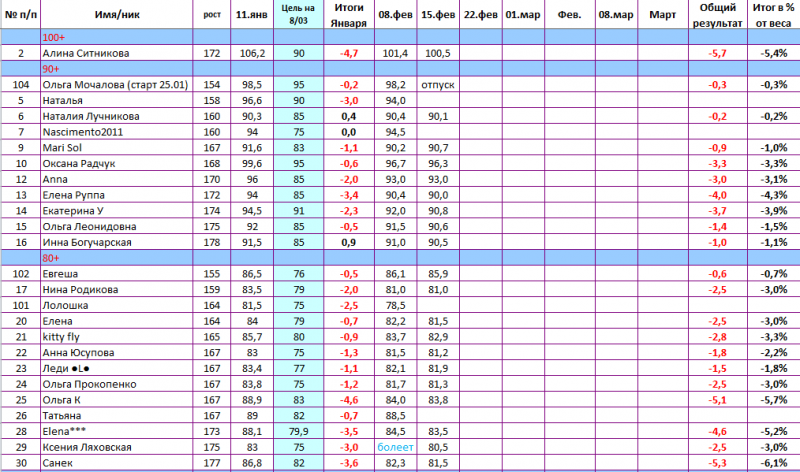Select the № п/п column header

(x=19, y=16)
